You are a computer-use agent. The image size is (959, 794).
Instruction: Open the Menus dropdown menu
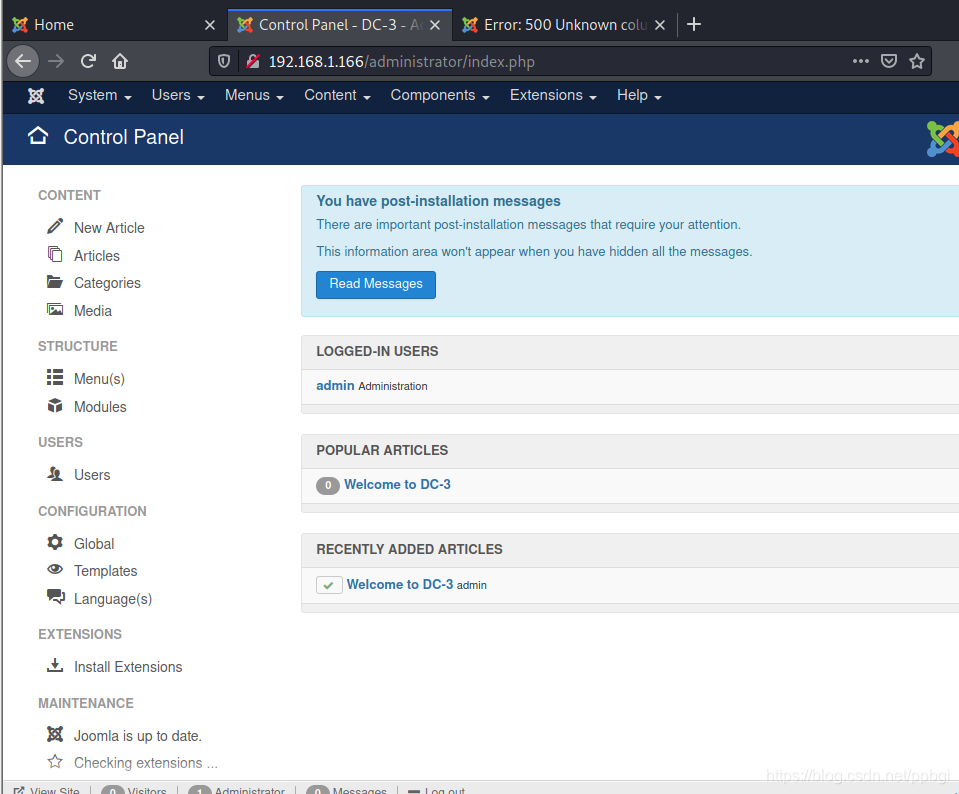click(254, 95)
